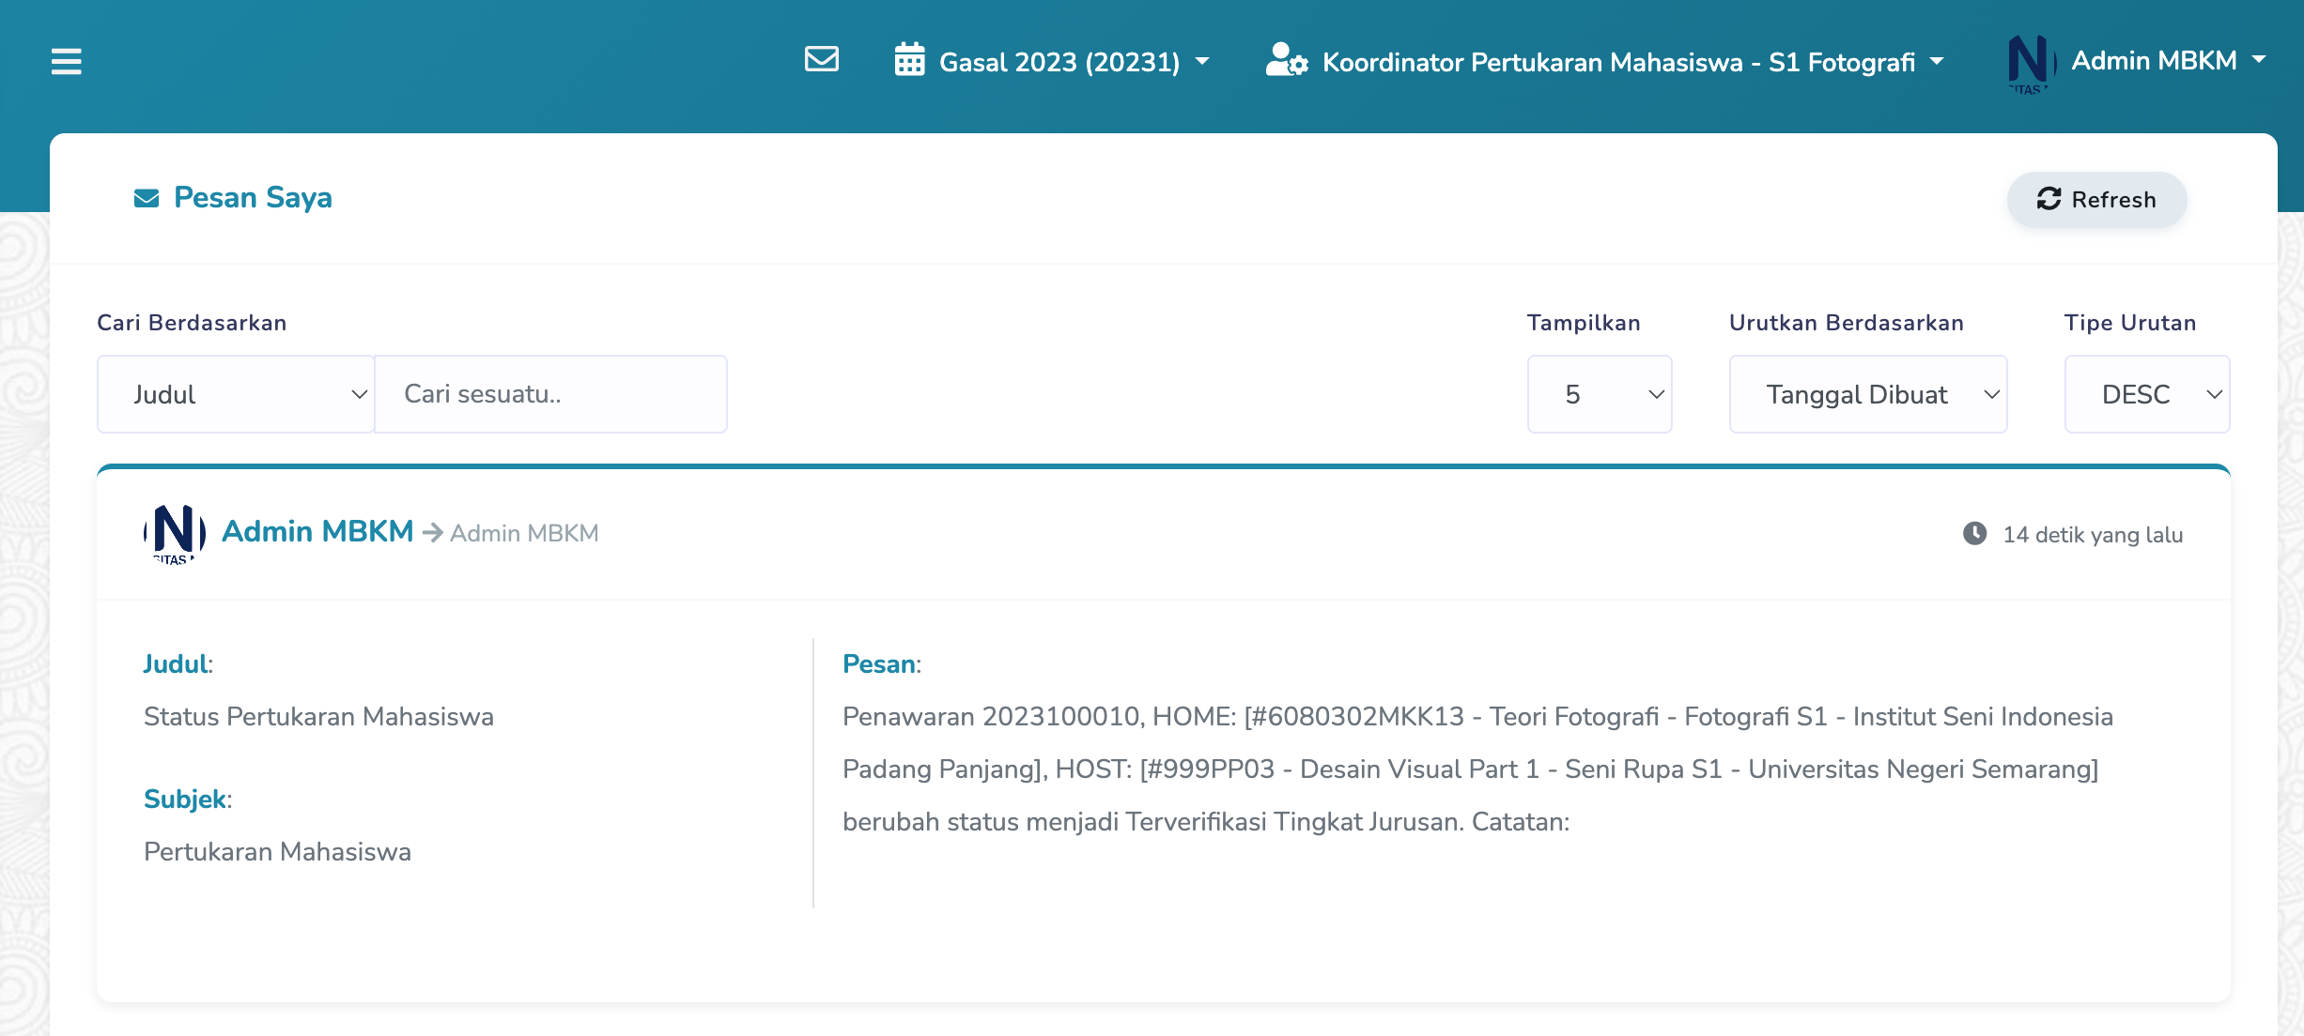
Task: Click the Admin MBKM avatar in top bar
Action: pyautogui.click(x=2030, y=62)
